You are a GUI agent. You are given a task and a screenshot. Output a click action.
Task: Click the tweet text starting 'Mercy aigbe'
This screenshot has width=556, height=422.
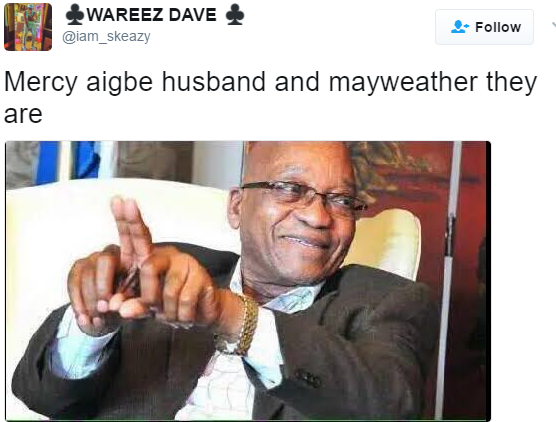tap(271, 98)
